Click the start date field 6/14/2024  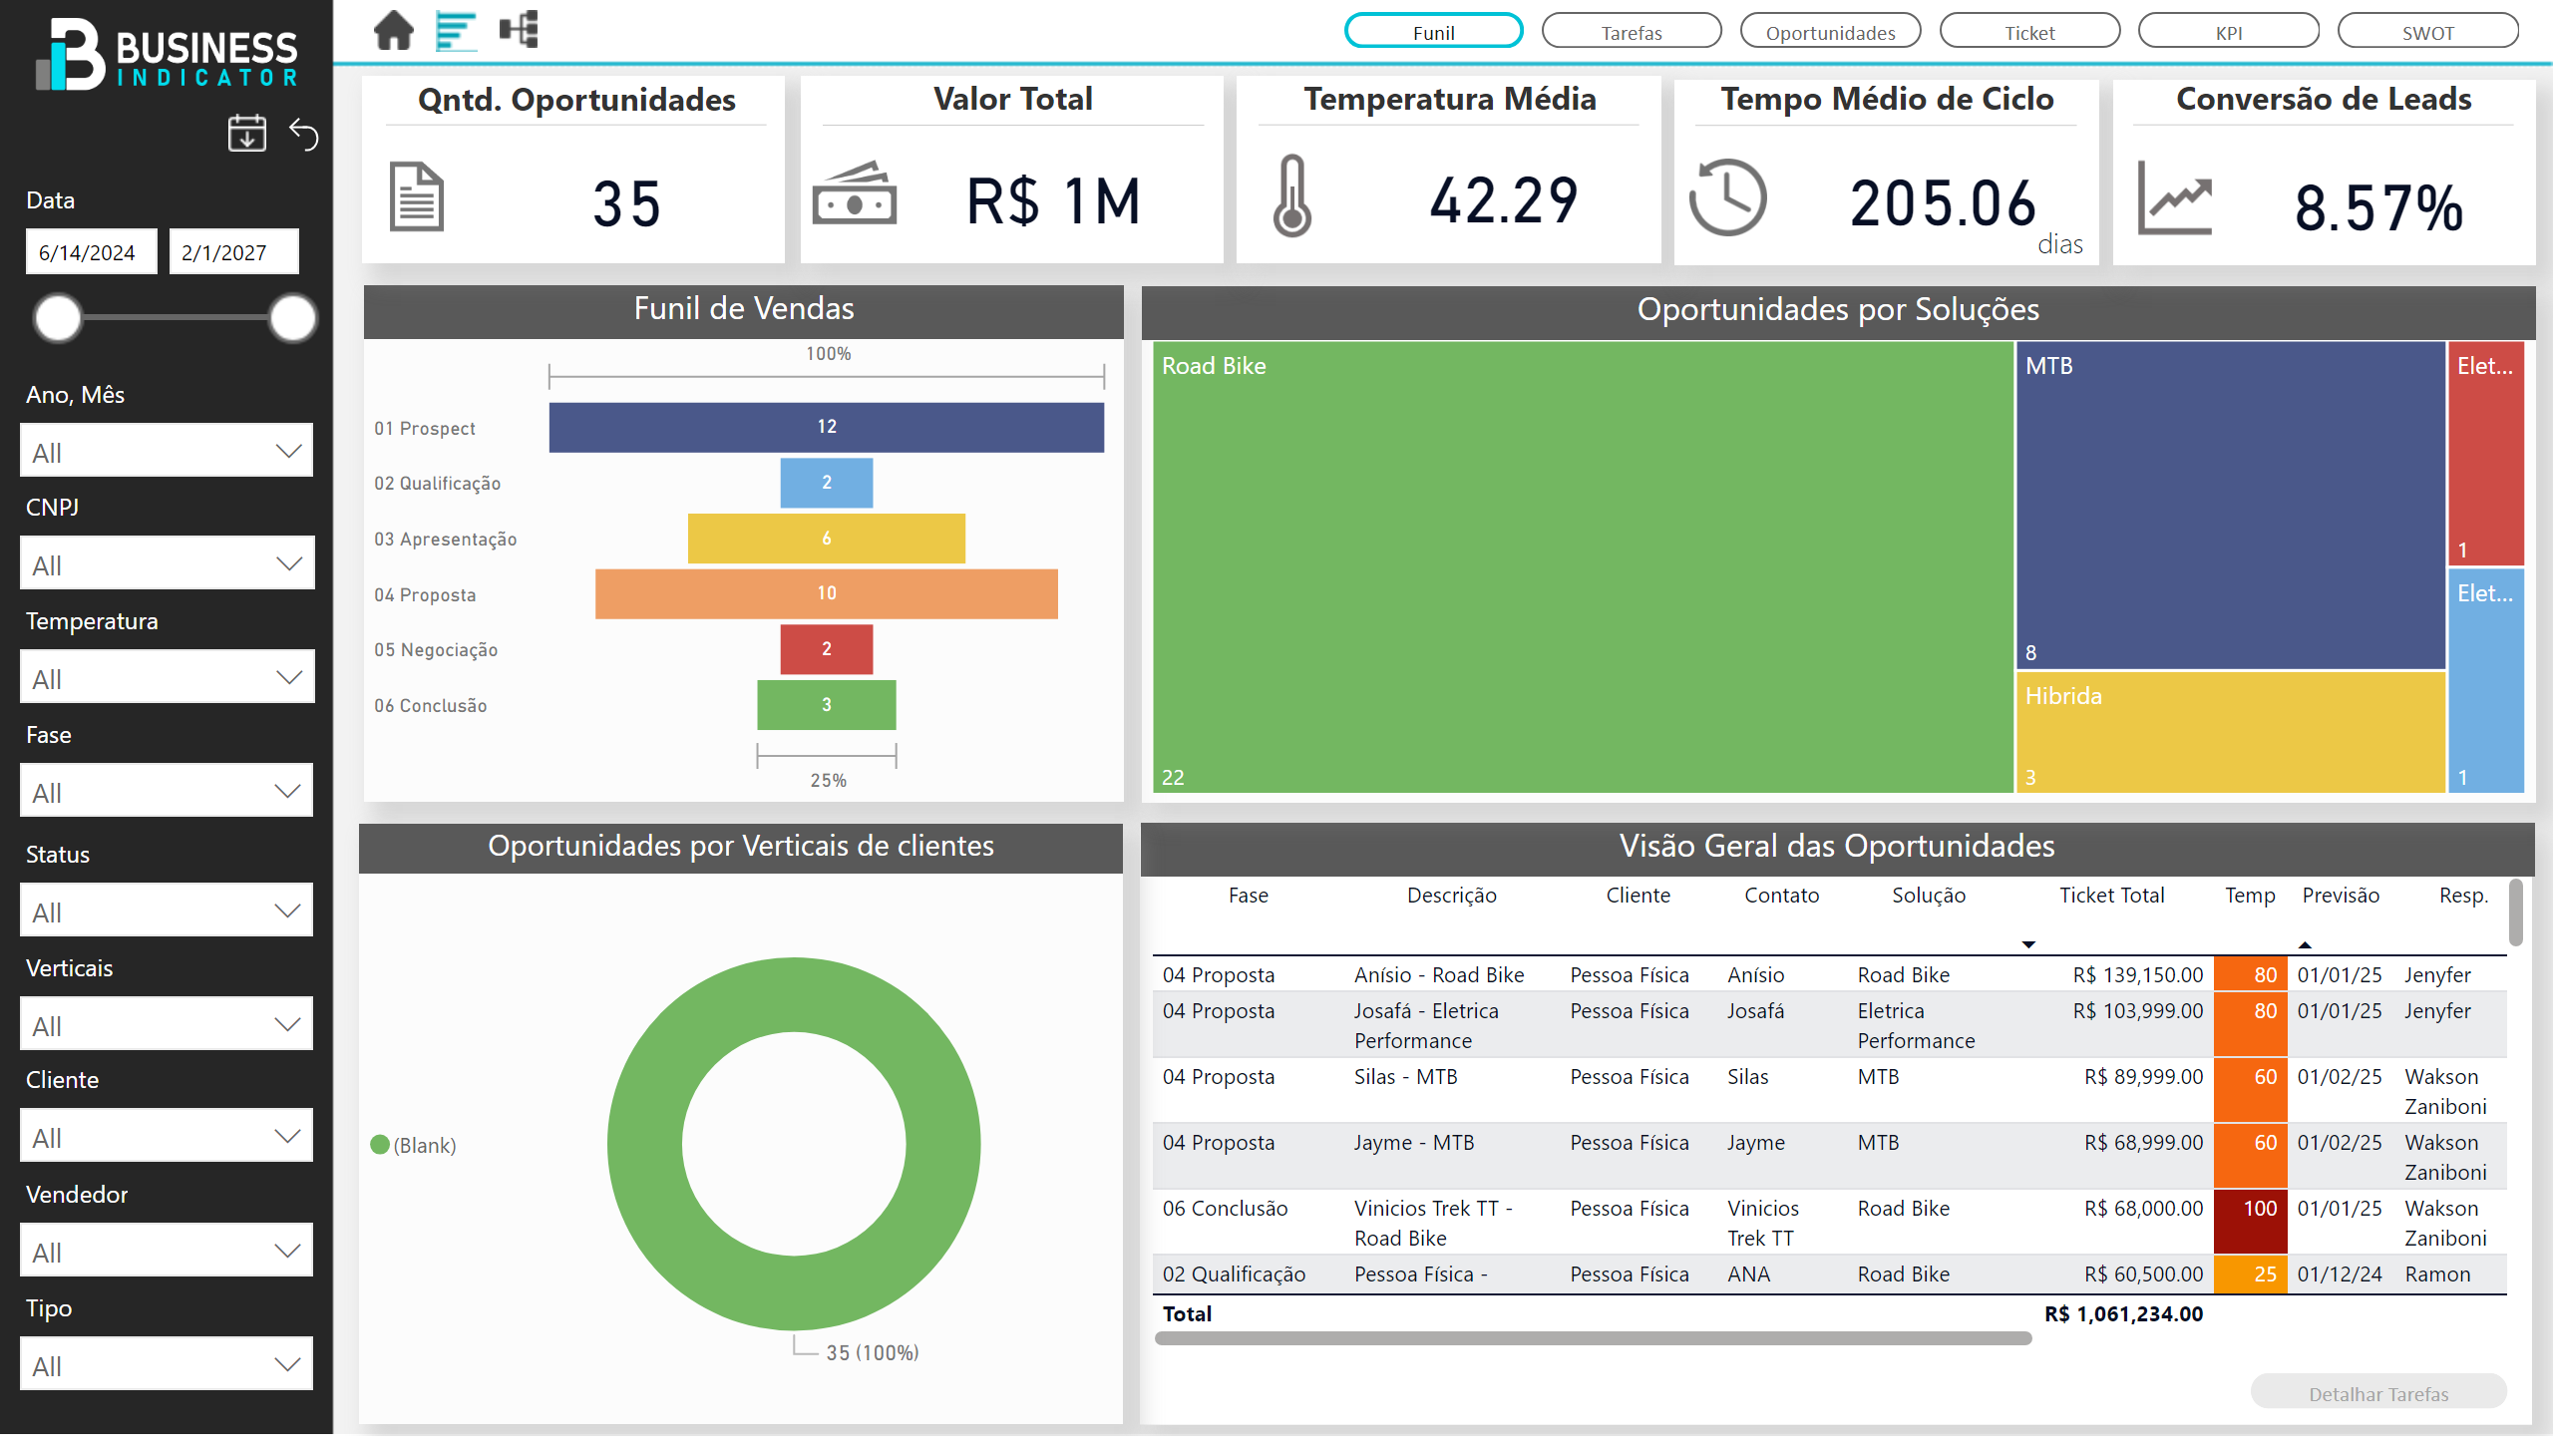click(90, 252)
